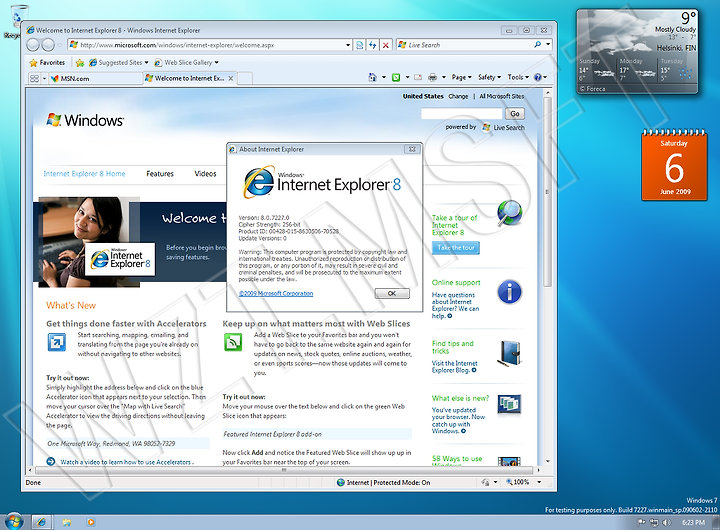Open the zoom level dropdown arrow
720x530 pixels.
(539, 482)
